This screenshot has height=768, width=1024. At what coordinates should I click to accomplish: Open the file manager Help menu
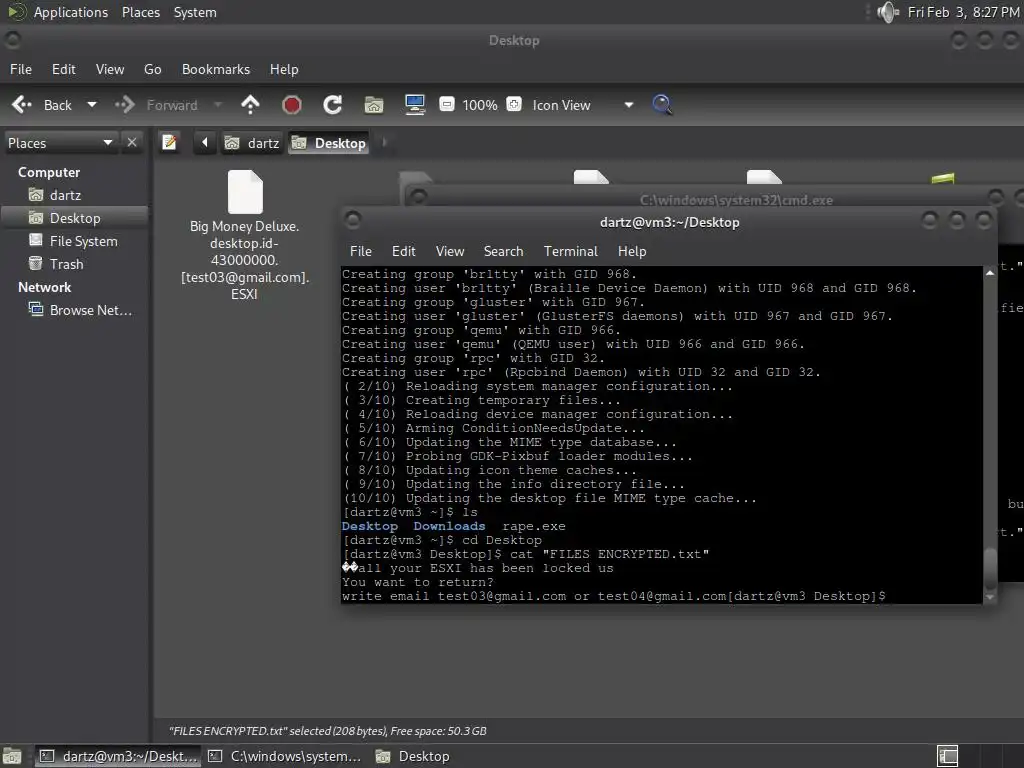pos(284,69)
